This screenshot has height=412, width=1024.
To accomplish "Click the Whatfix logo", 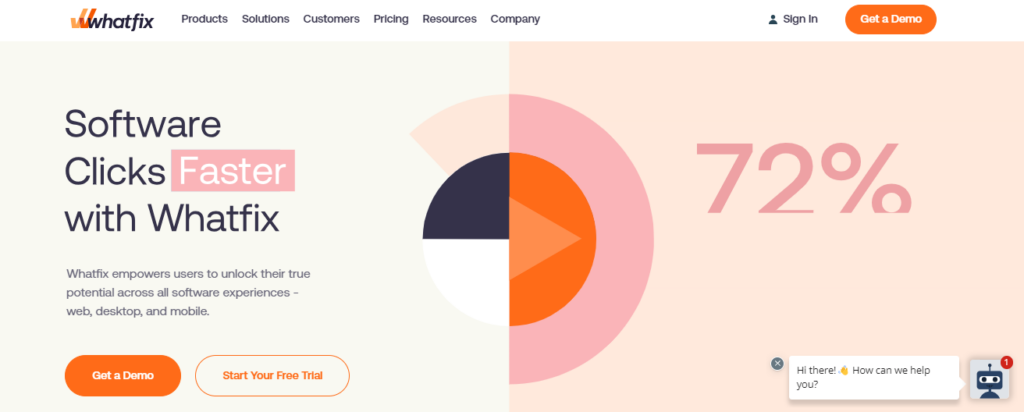I will pos(111,19).
